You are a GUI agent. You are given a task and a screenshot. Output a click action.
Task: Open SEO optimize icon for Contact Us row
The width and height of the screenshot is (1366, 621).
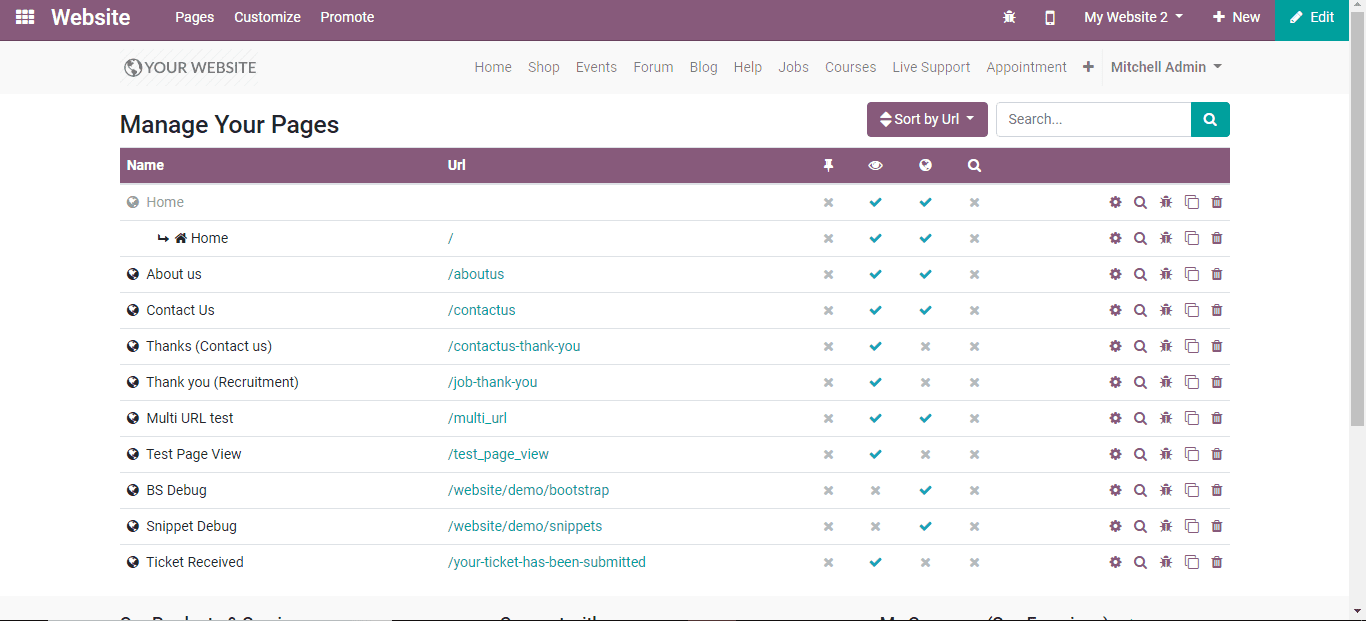click(1140, 310)
